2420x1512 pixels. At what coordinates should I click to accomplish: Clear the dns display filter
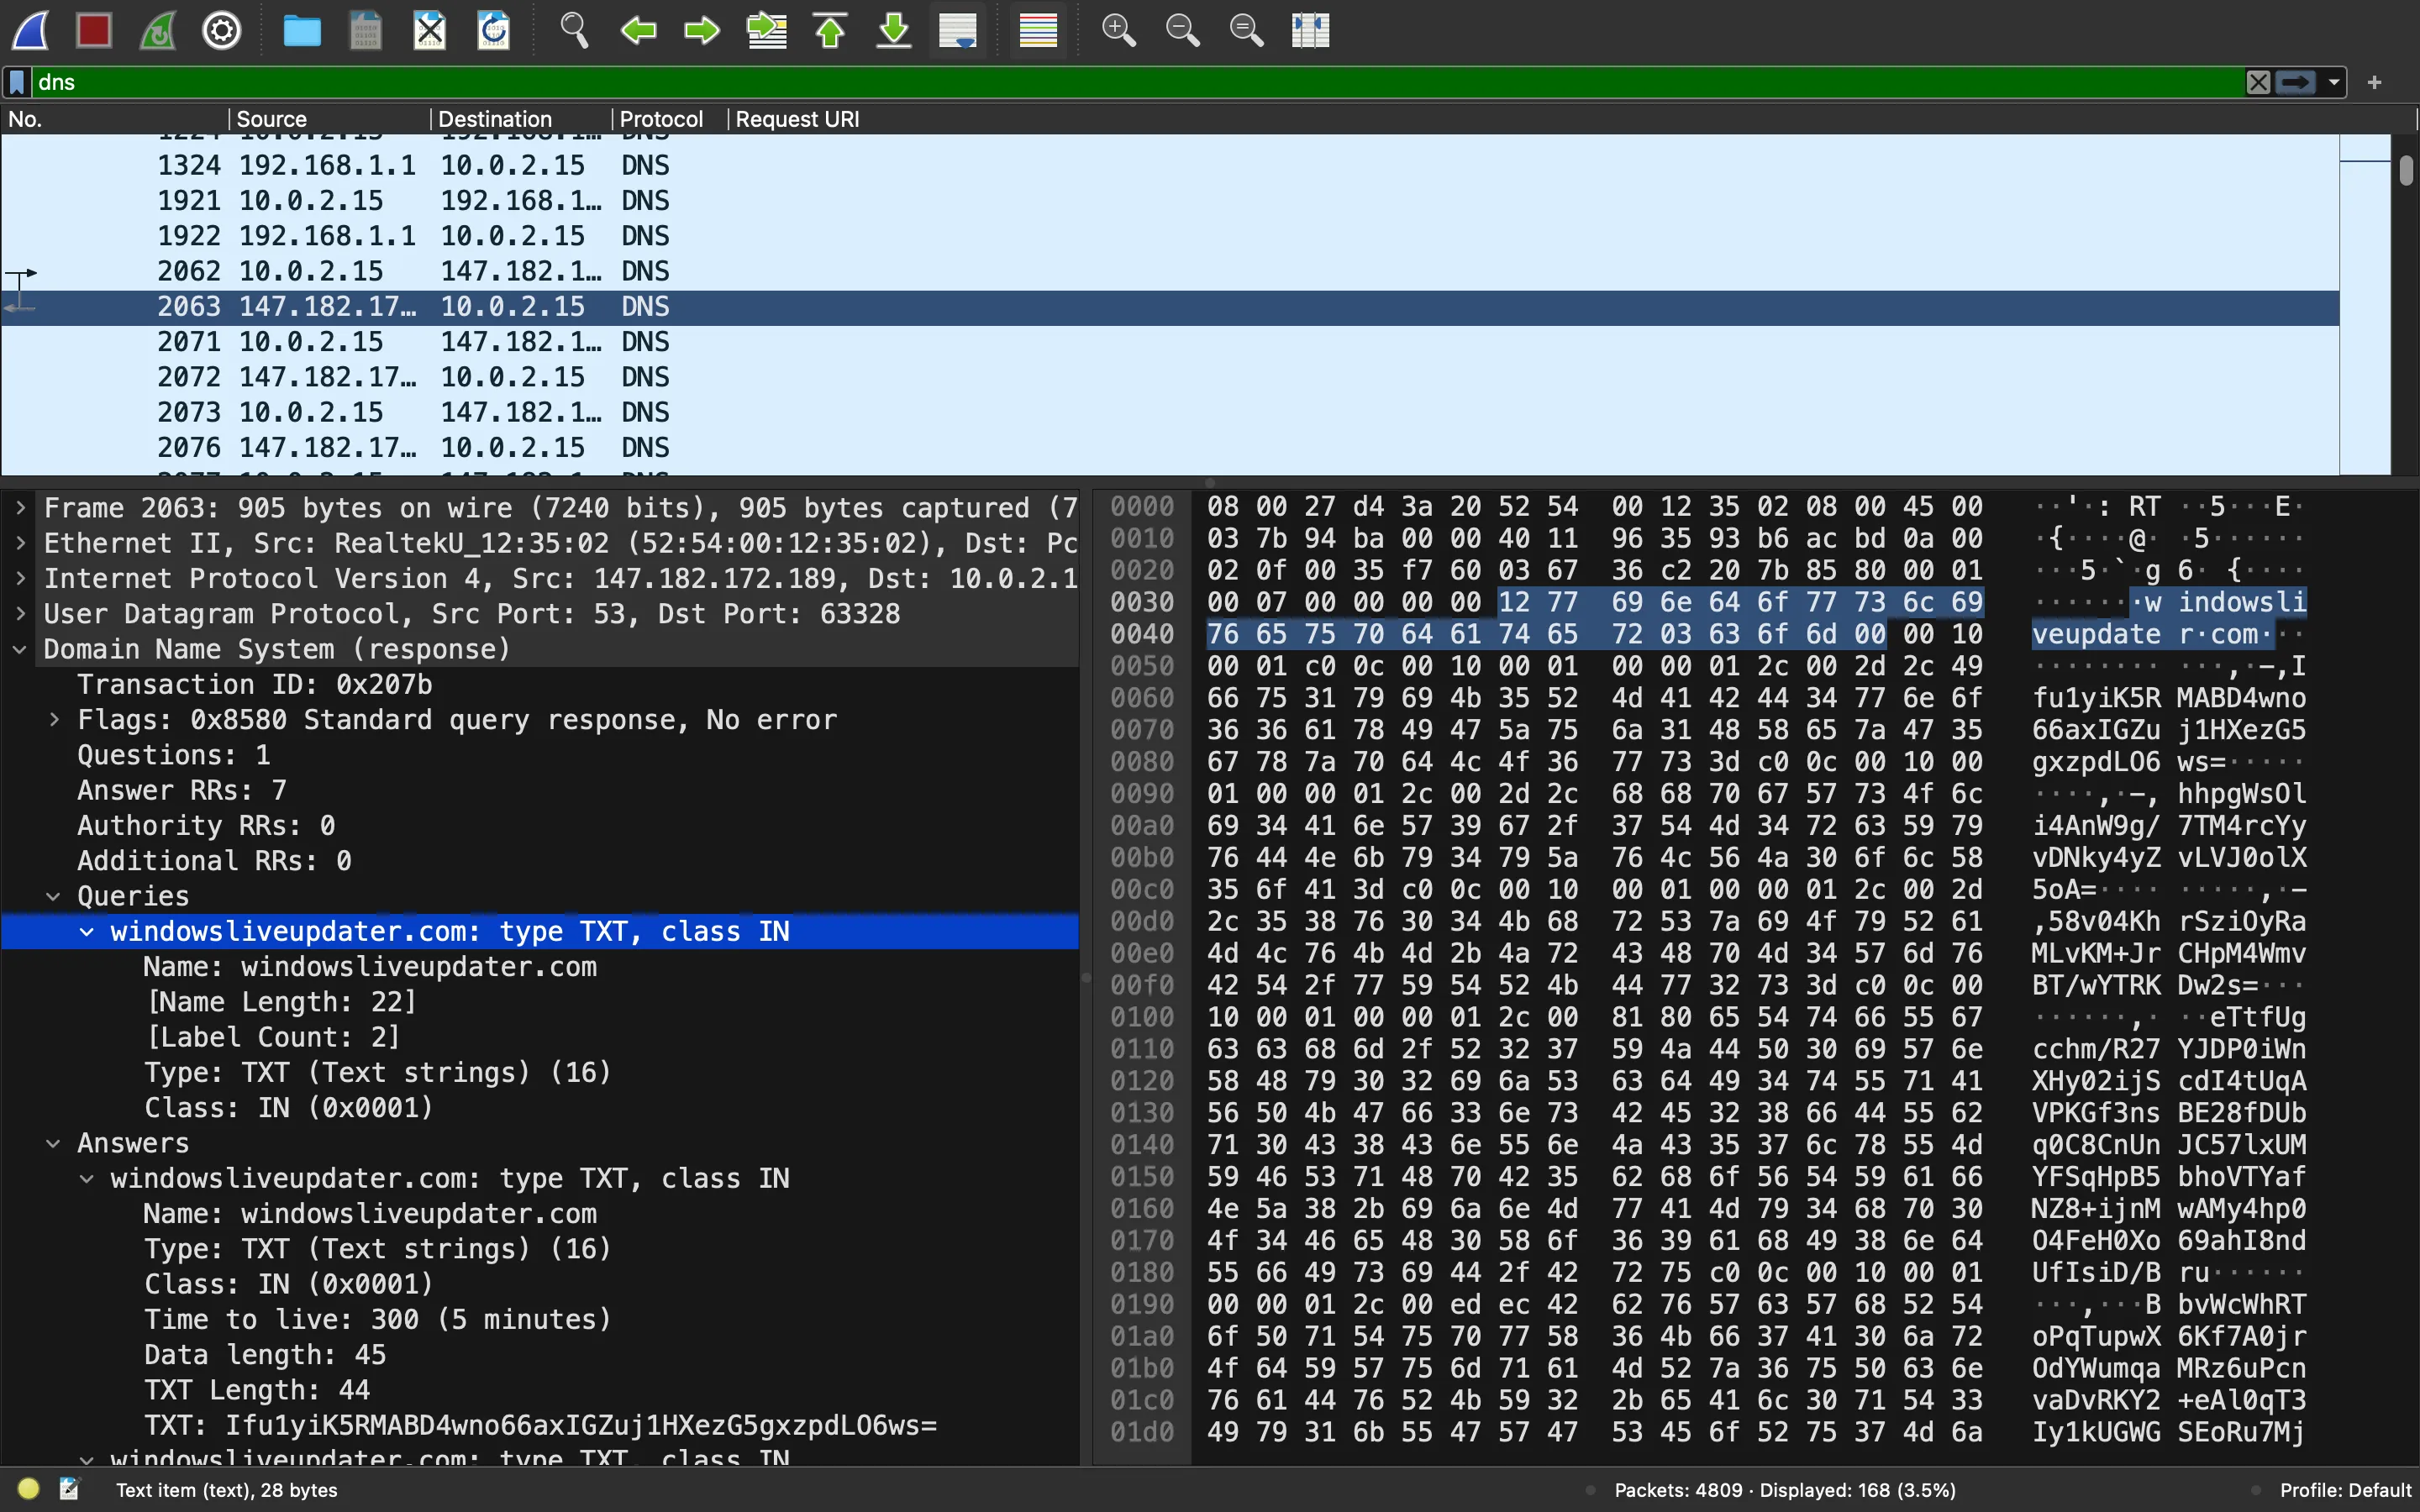click(x=2258, y=82)
